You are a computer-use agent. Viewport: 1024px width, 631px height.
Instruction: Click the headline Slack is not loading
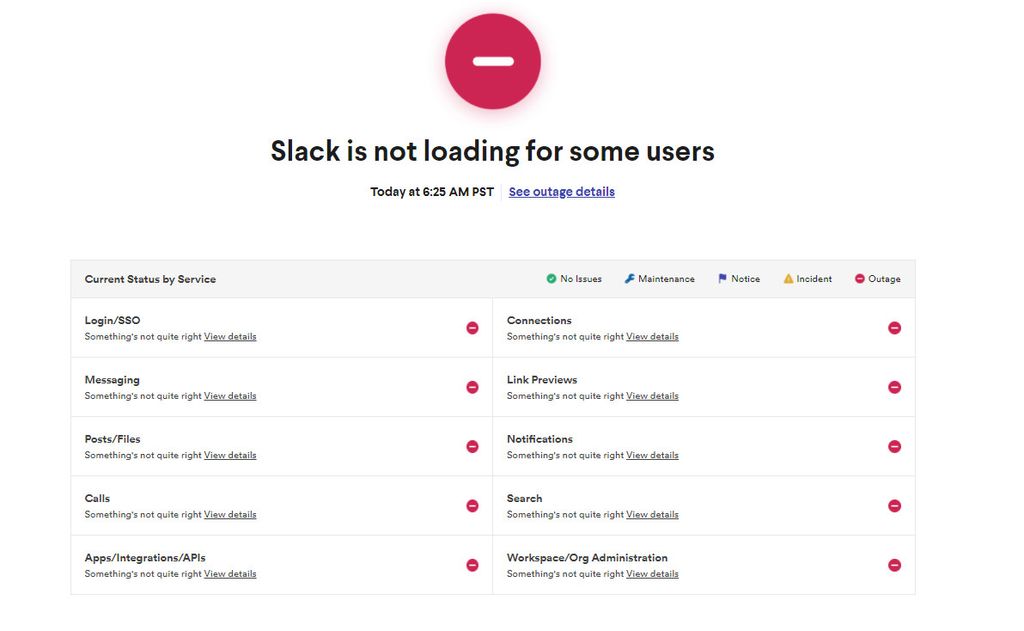pyautogui.click(x=492, y=150)
